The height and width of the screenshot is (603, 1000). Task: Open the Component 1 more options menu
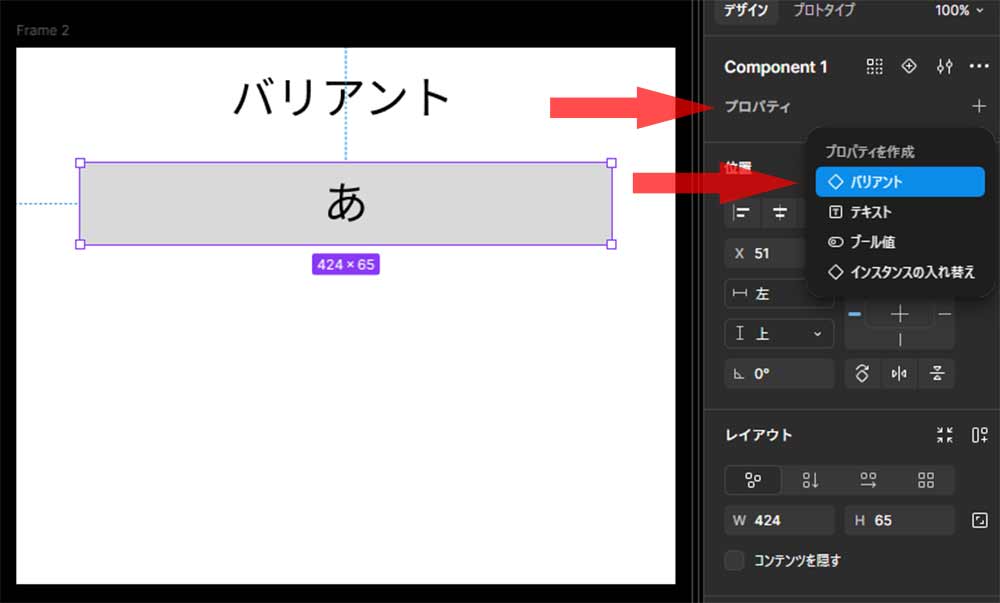click(x=979, y=67)
